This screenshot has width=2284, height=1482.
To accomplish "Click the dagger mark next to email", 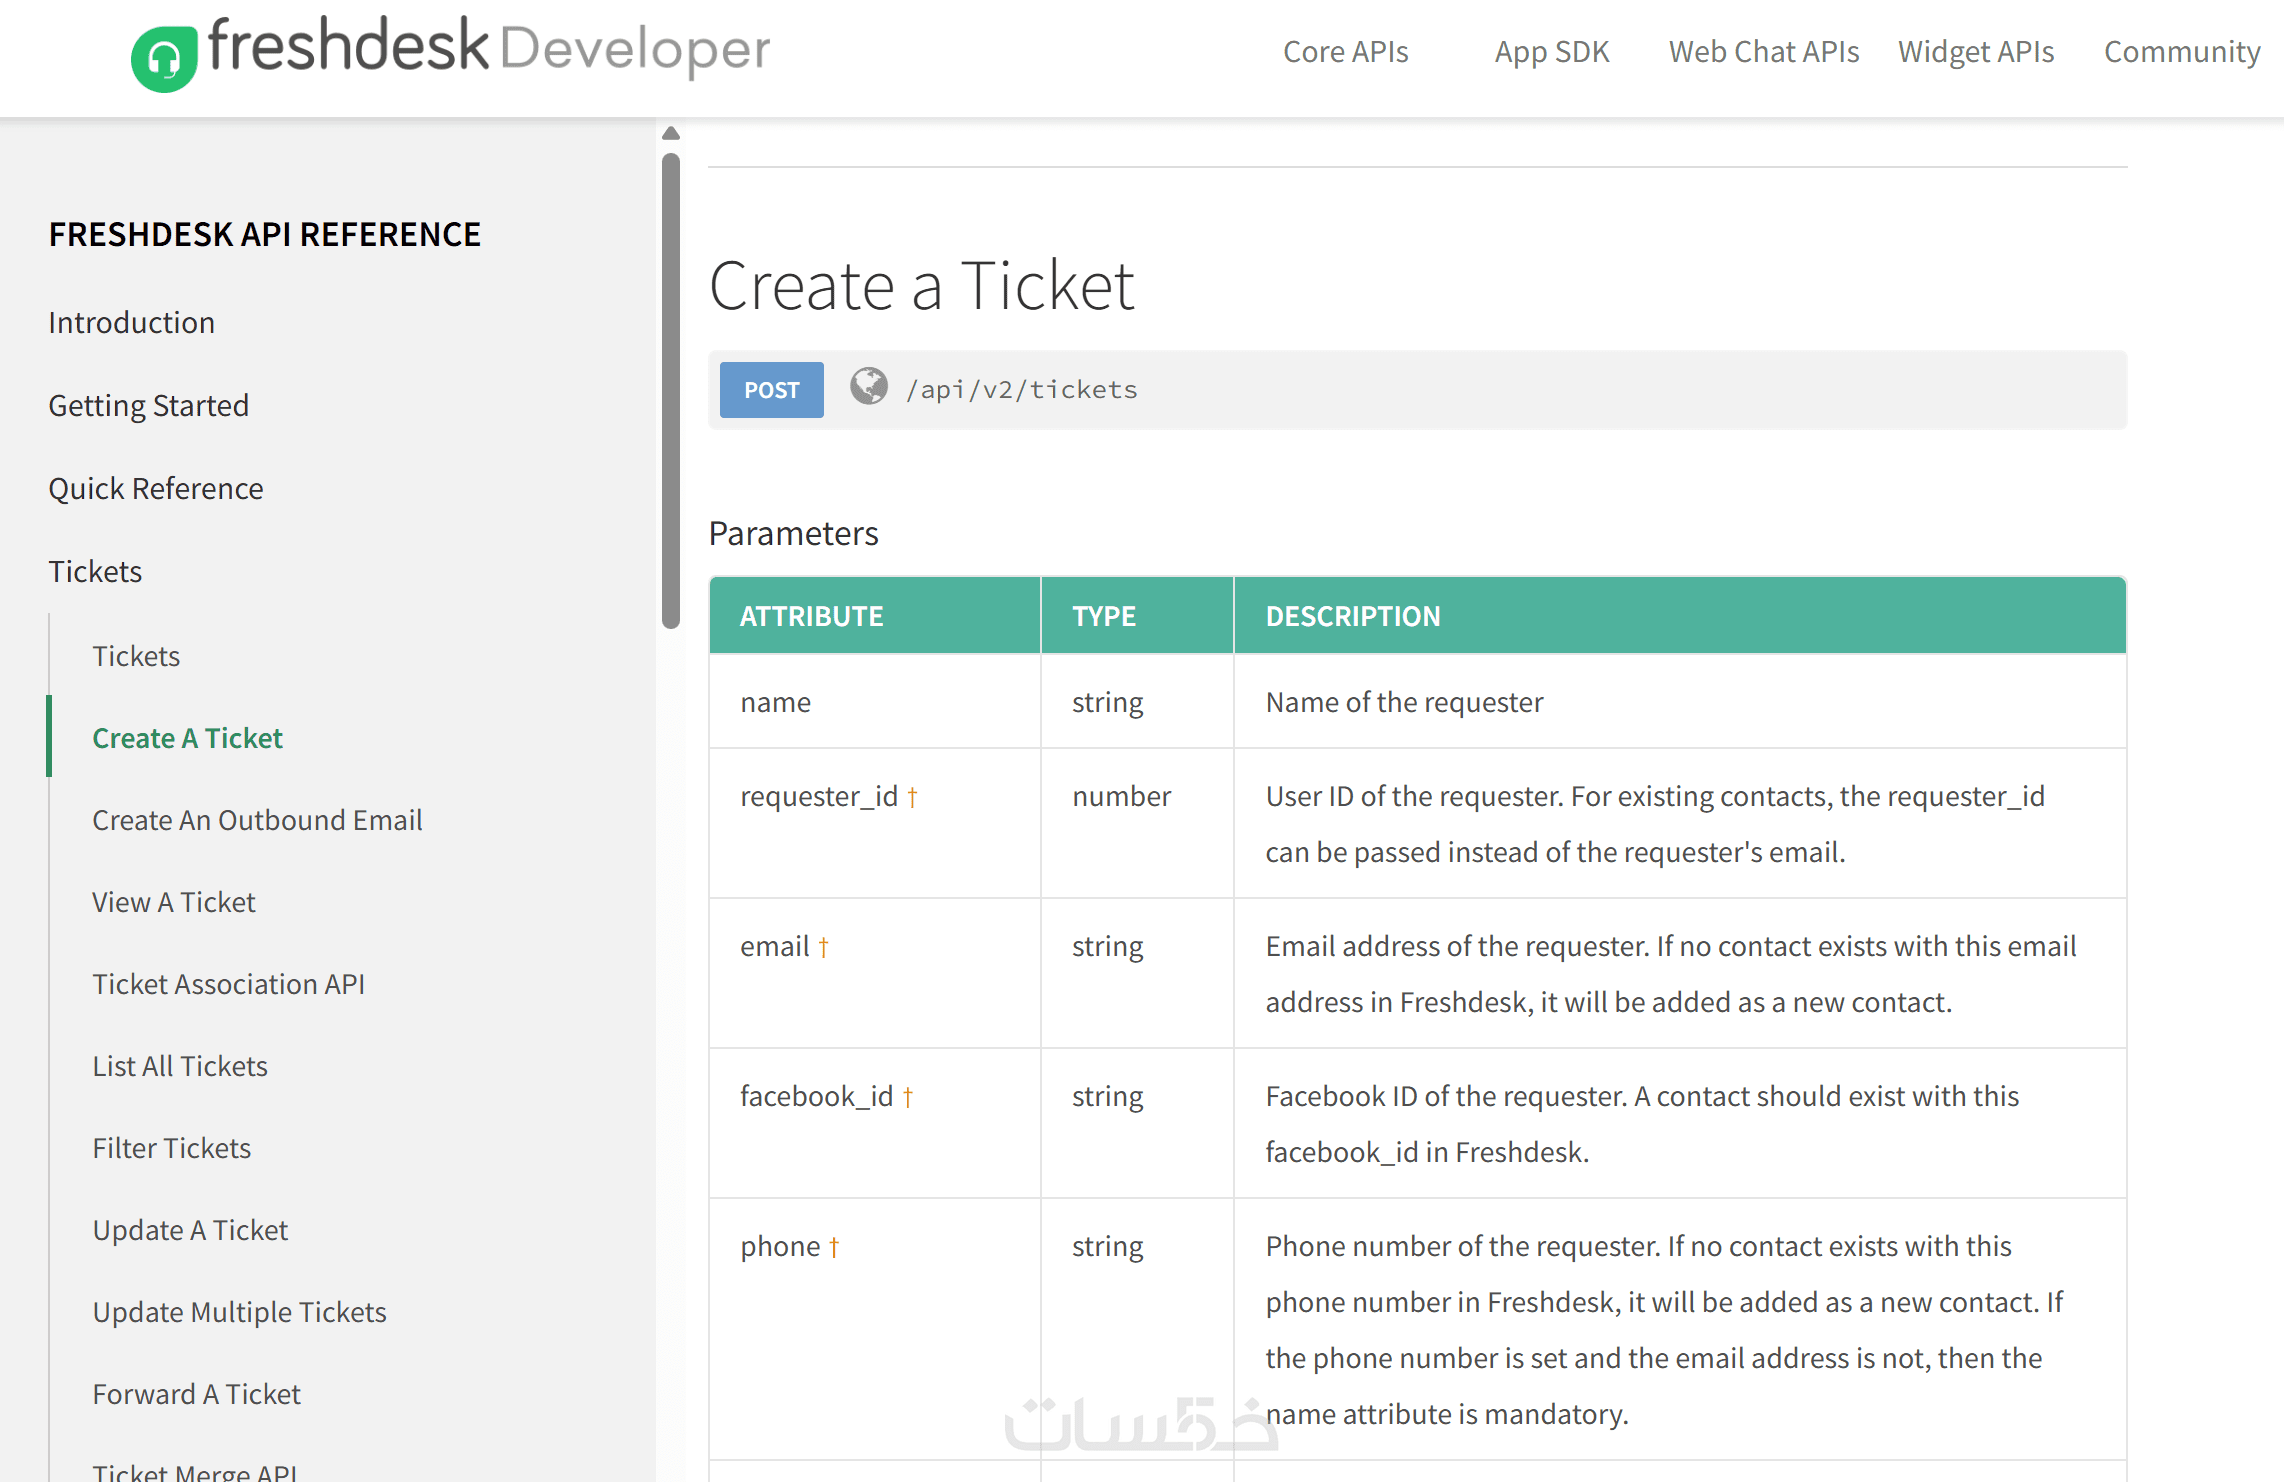I will point(823,947).
